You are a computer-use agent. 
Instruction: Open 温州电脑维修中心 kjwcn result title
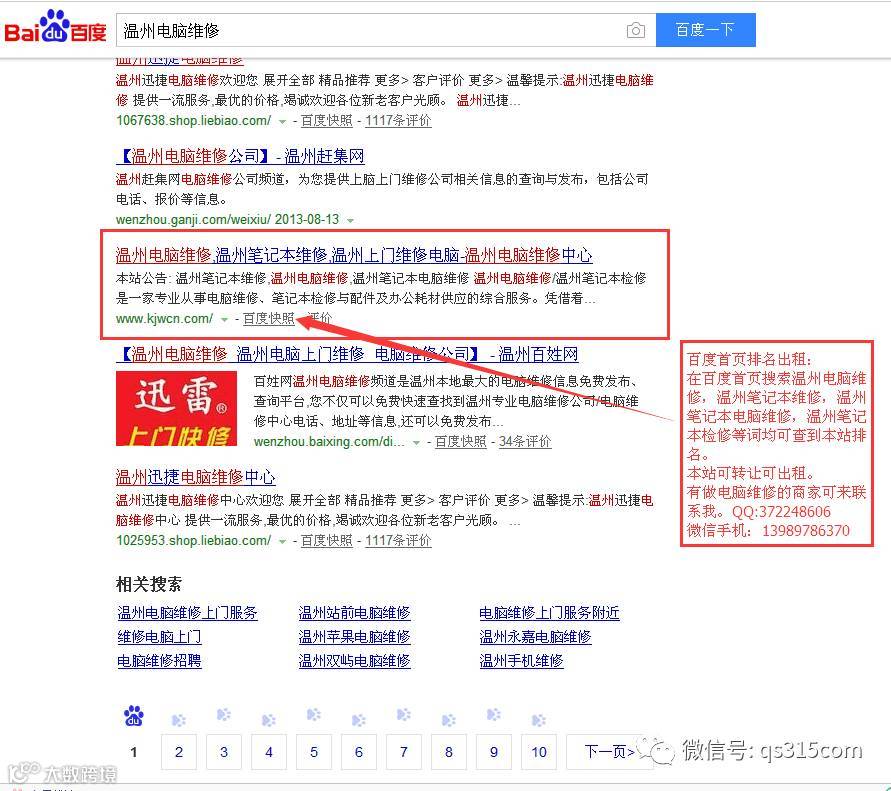[x=354, y=255]
